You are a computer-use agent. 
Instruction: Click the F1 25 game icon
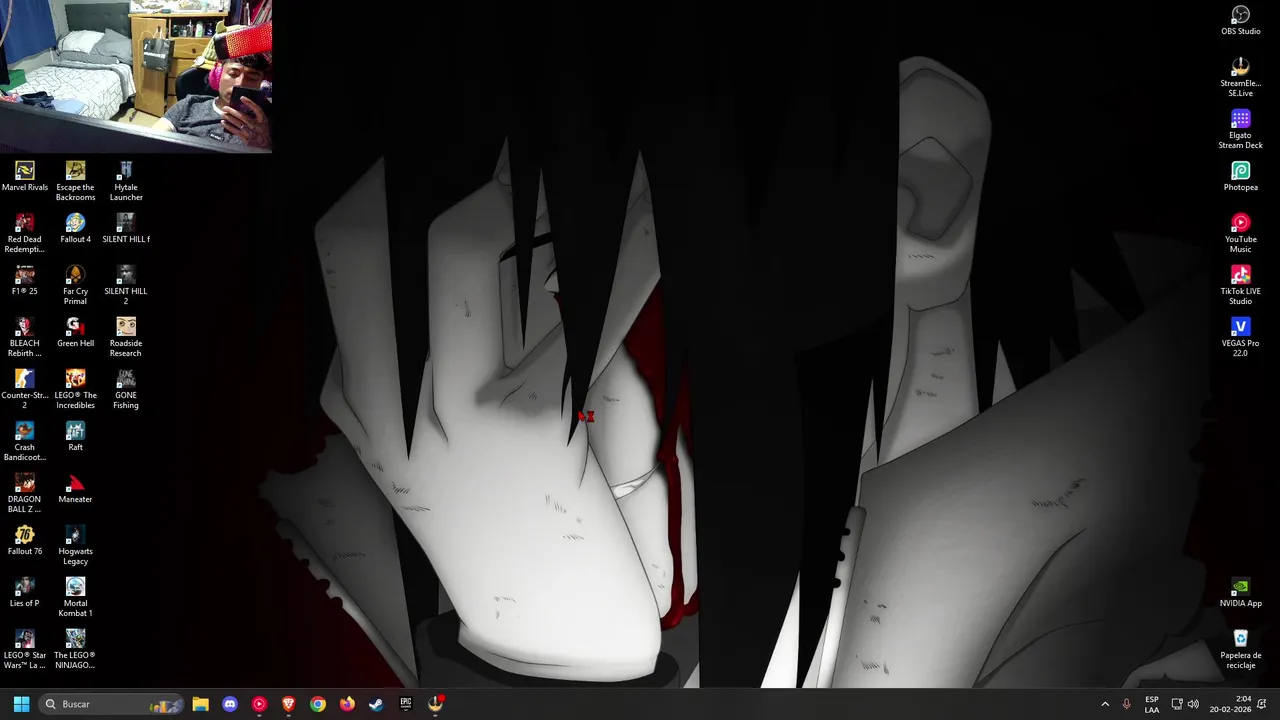[x=25, y=281]
